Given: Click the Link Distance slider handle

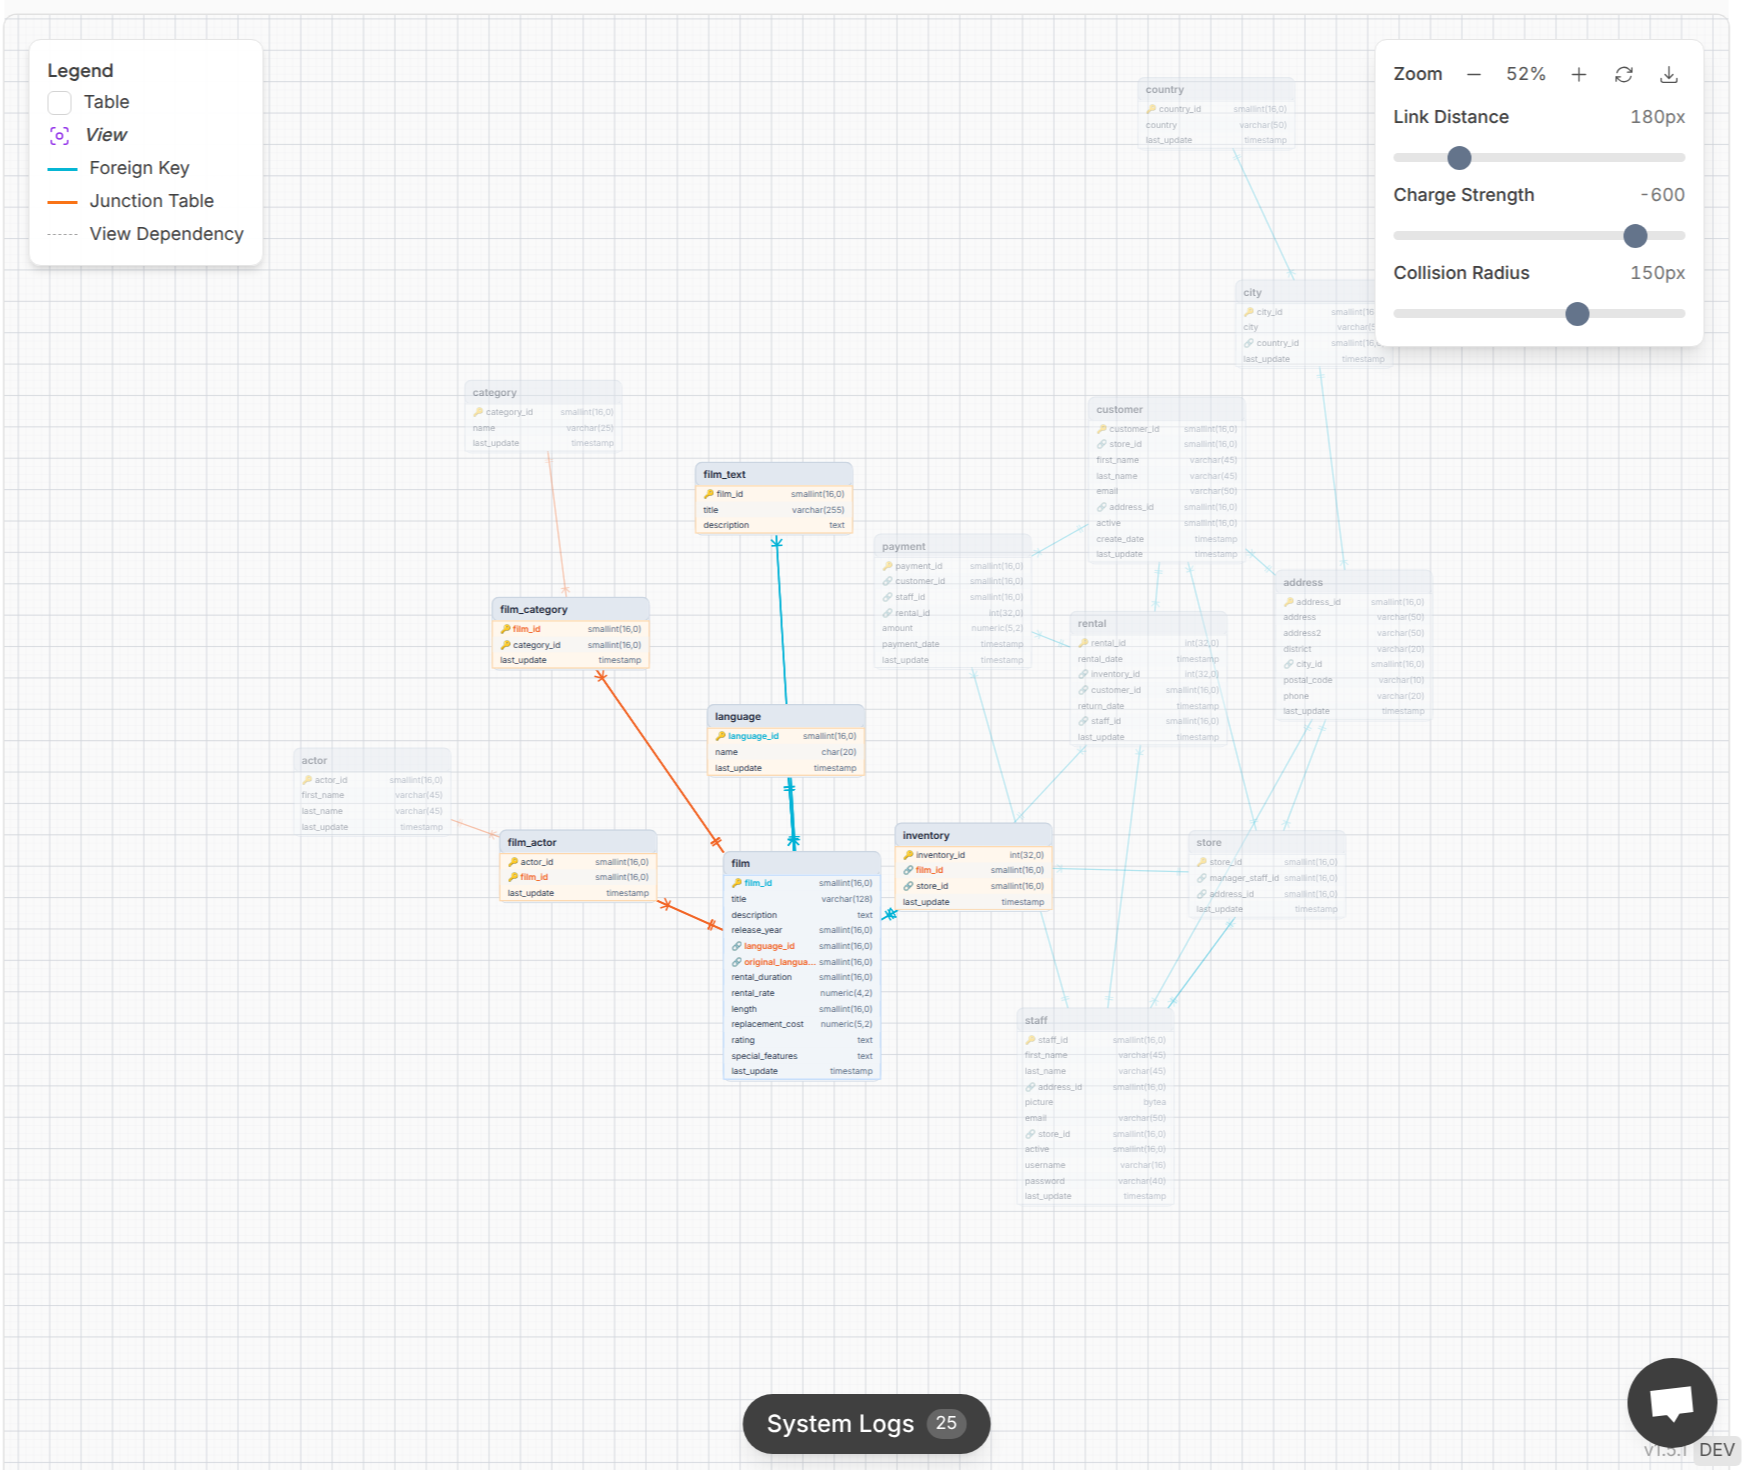Looking at the screenshot, I should pos(1459,157).
